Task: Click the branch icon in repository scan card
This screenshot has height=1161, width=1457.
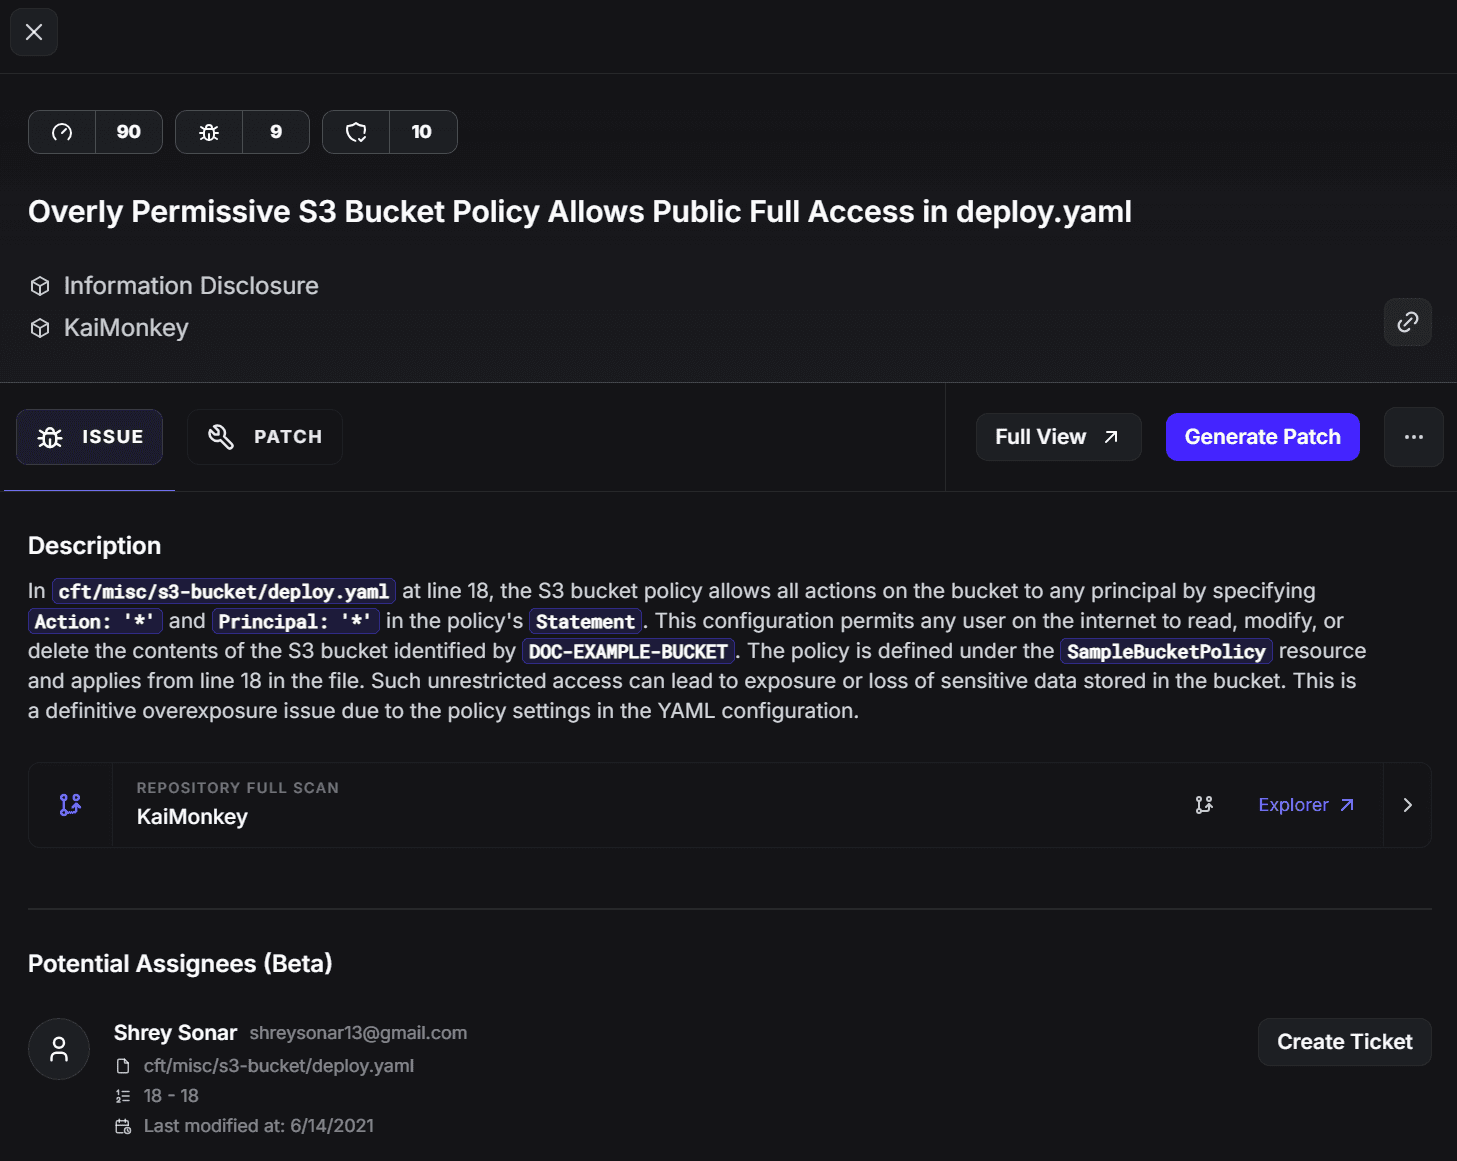Action: pos(70,805)
